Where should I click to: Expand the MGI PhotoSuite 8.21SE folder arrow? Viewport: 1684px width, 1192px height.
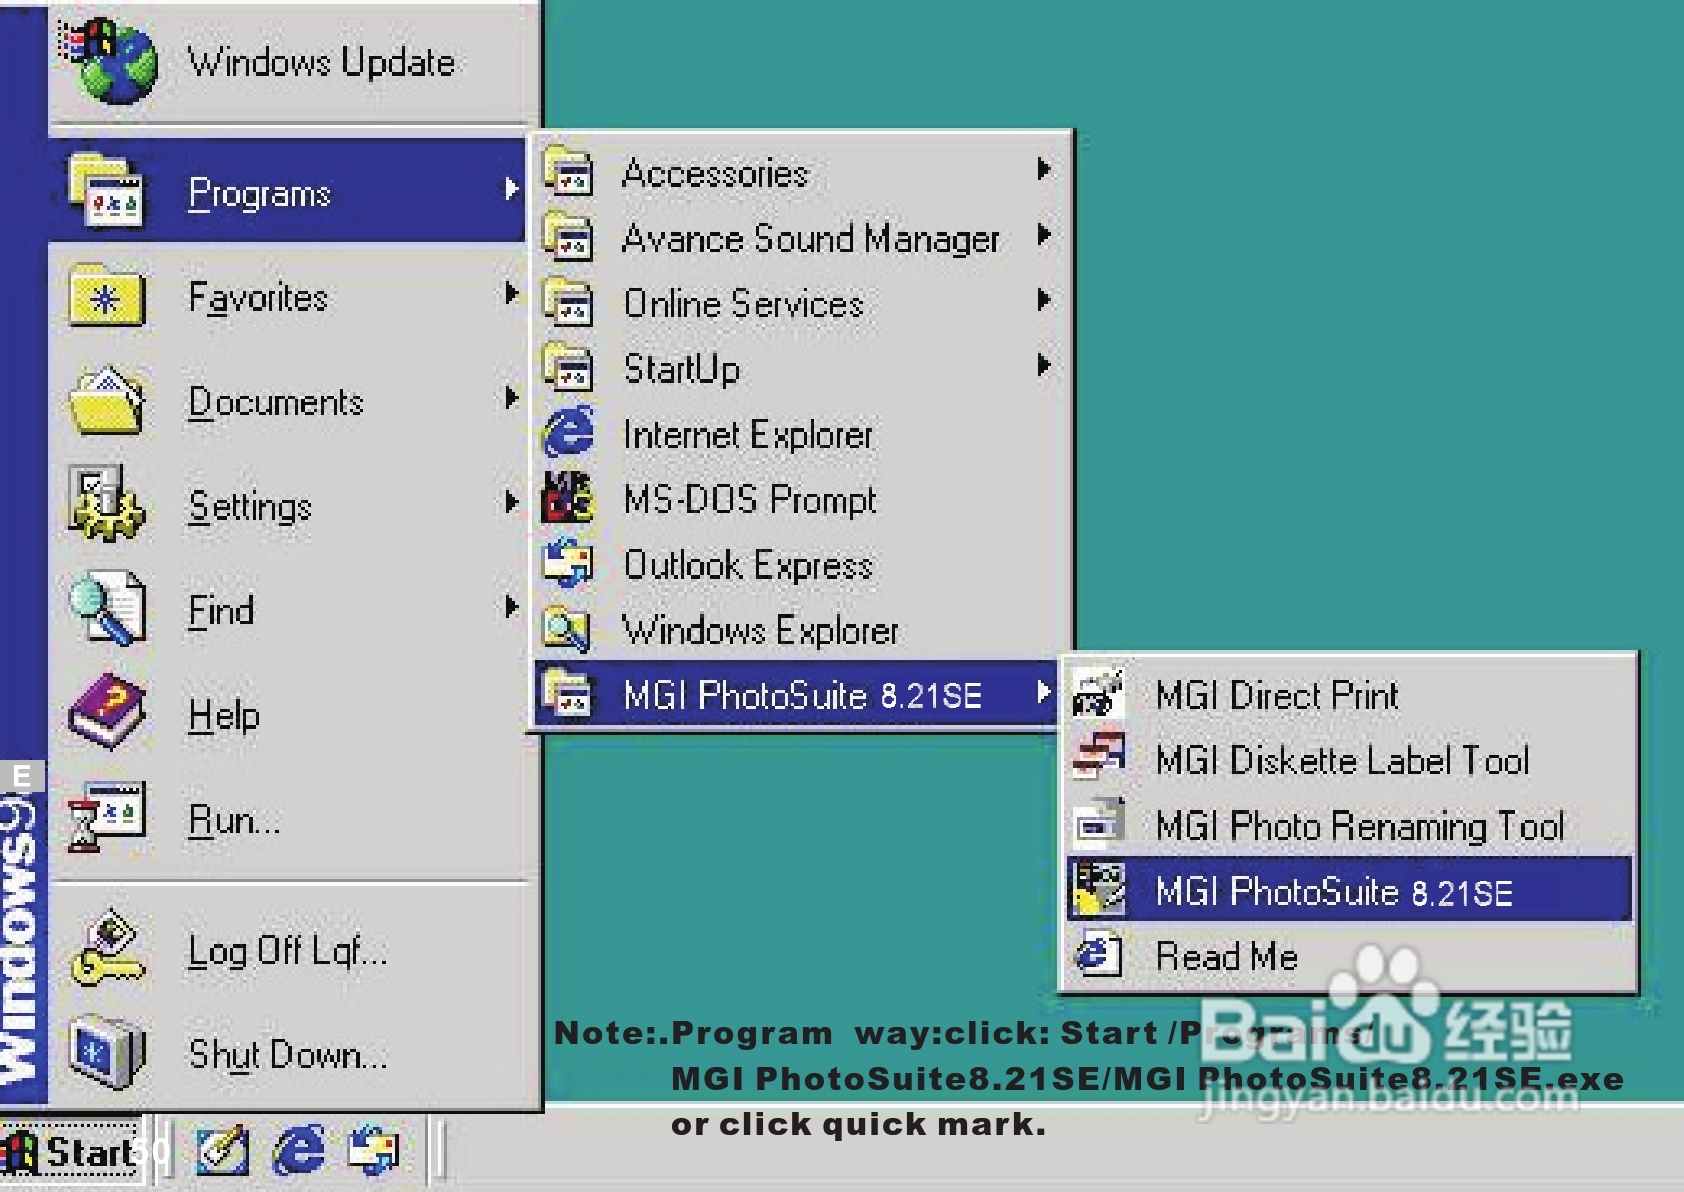(1043, 692)
